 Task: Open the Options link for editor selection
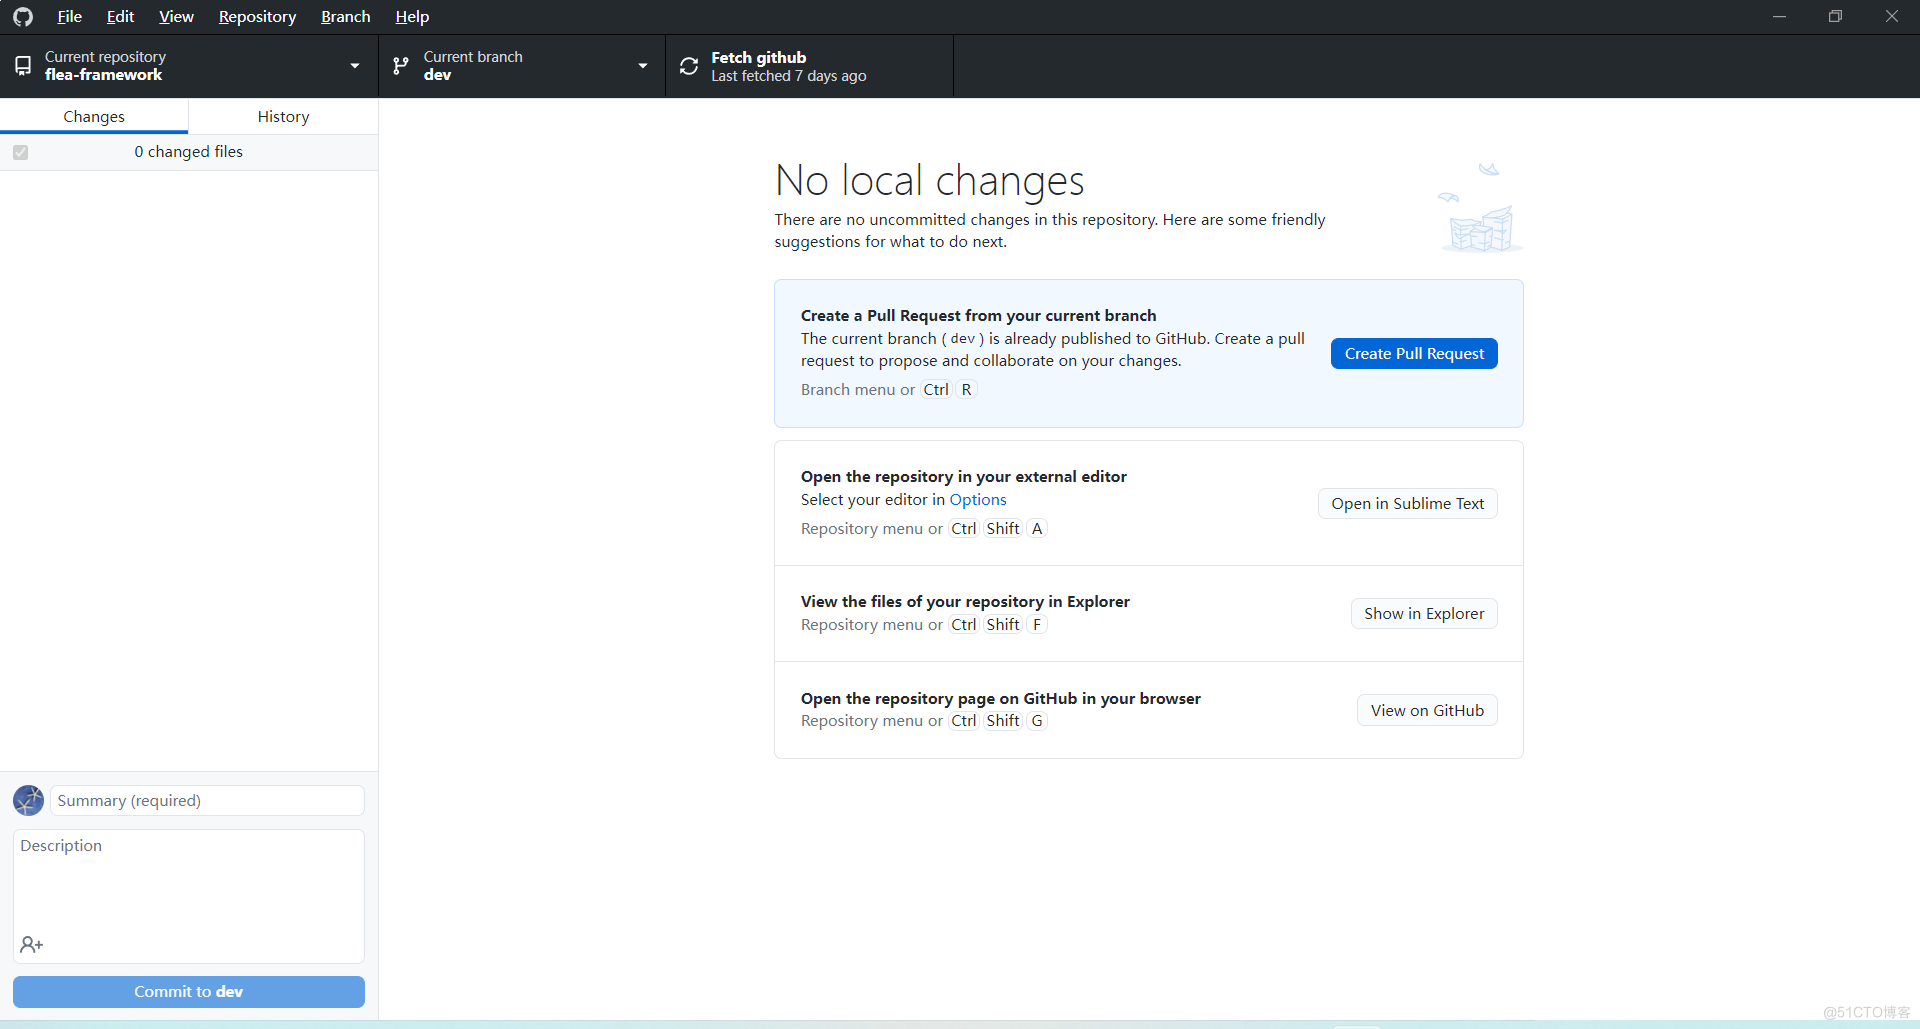click(978, 499)
